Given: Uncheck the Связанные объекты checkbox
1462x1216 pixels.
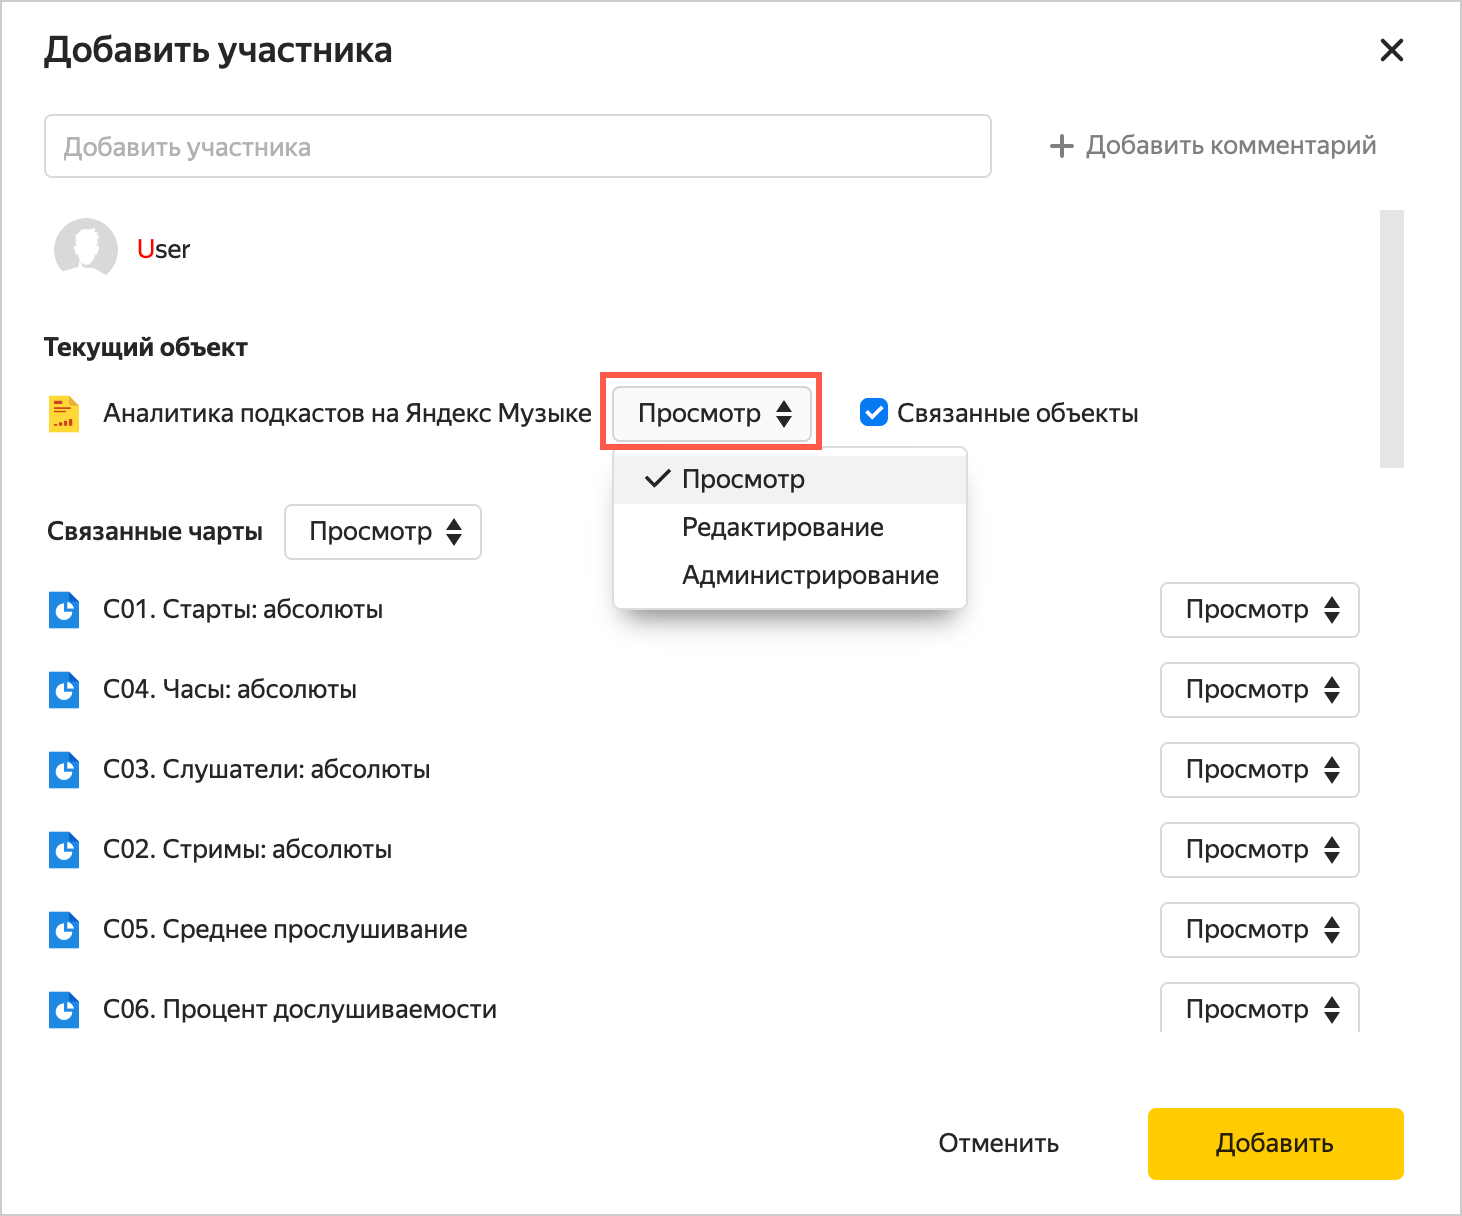Looking at the screenshot, I should pos(874,413).
